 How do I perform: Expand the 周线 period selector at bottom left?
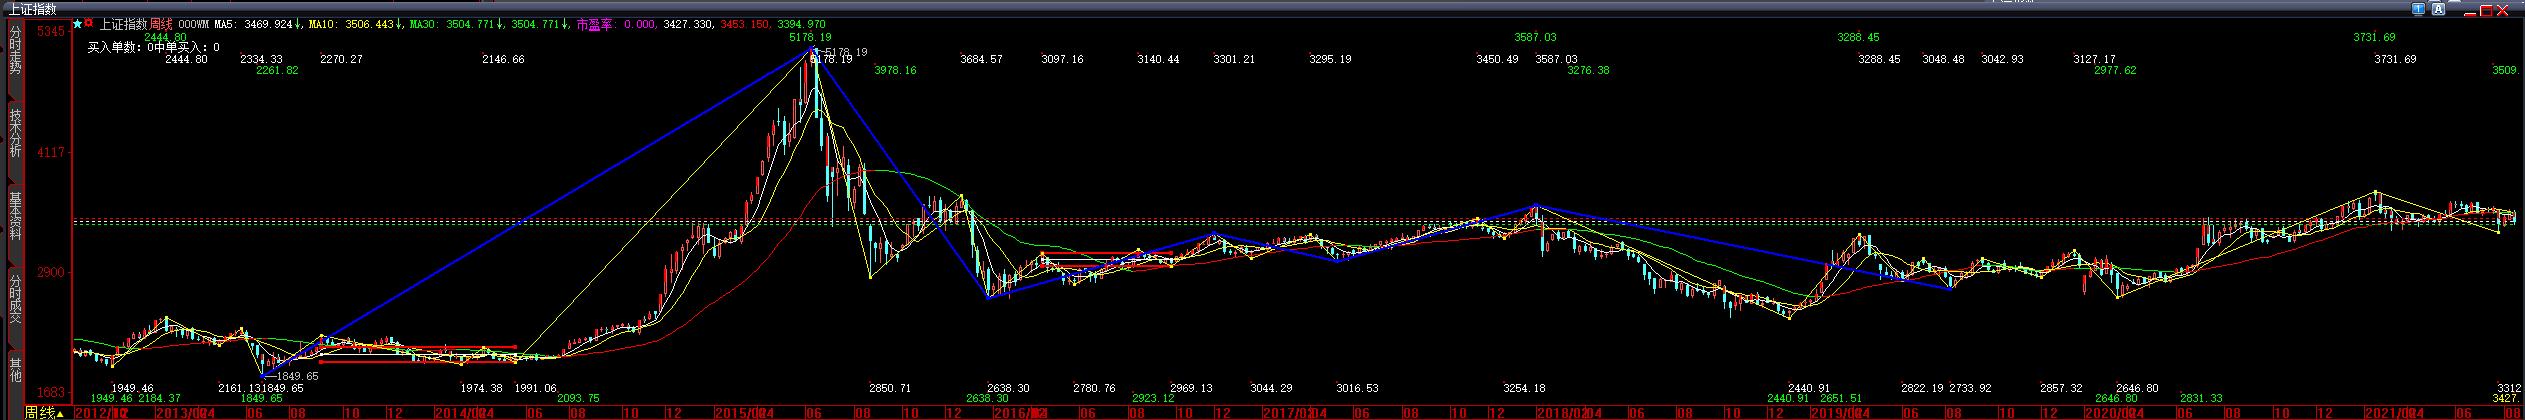pos(45,412)
